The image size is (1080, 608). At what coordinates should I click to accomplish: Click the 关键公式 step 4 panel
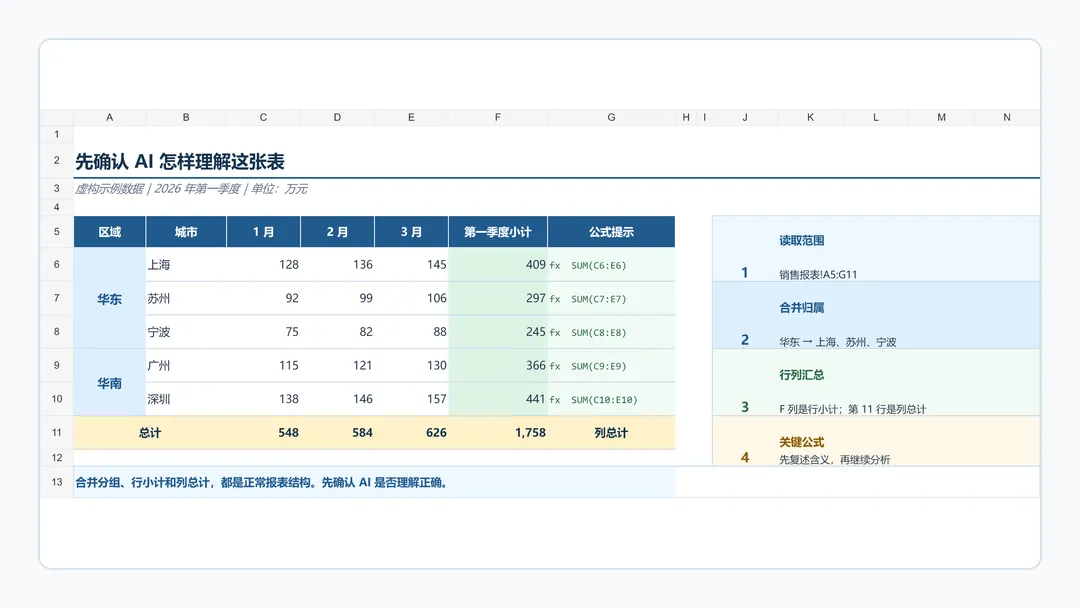tap(876, 441)
